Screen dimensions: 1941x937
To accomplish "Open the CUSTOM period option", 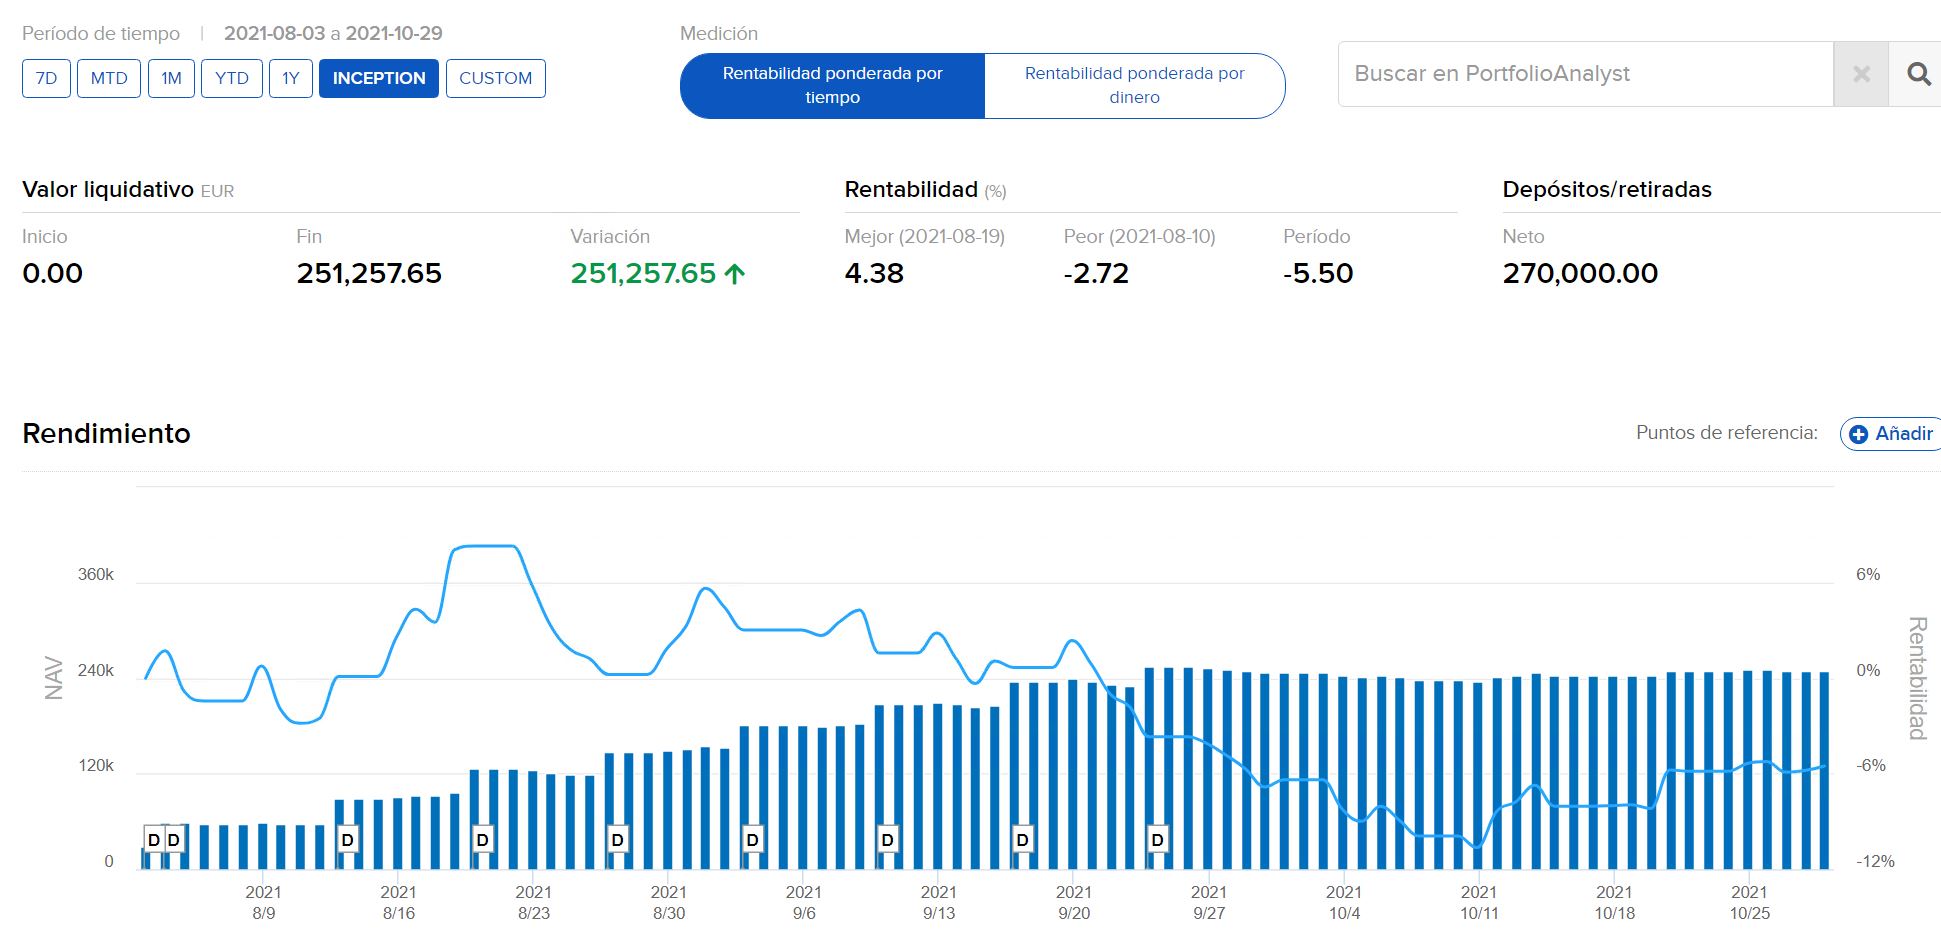I will tap(495, 78).
